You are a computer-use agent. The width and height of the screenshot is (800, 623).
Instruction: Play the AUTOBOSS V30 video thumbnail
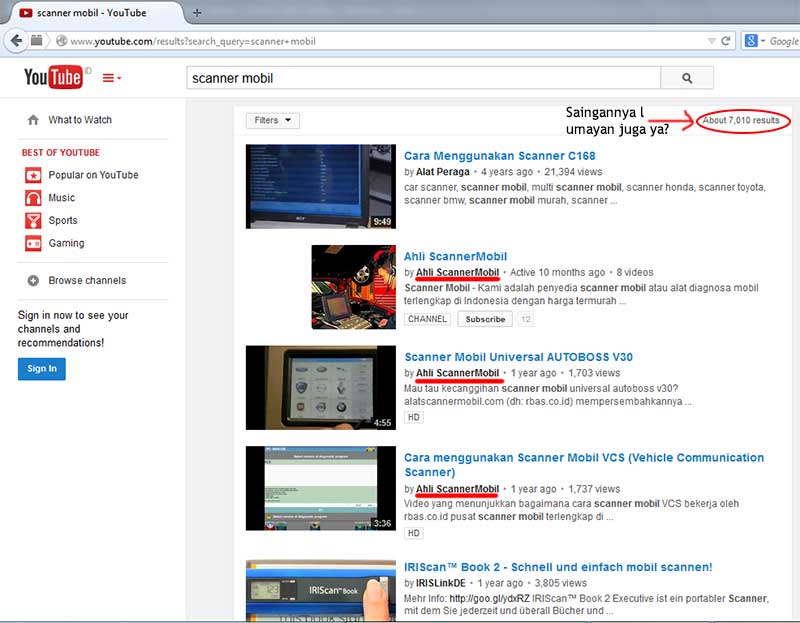coord(321,388)
